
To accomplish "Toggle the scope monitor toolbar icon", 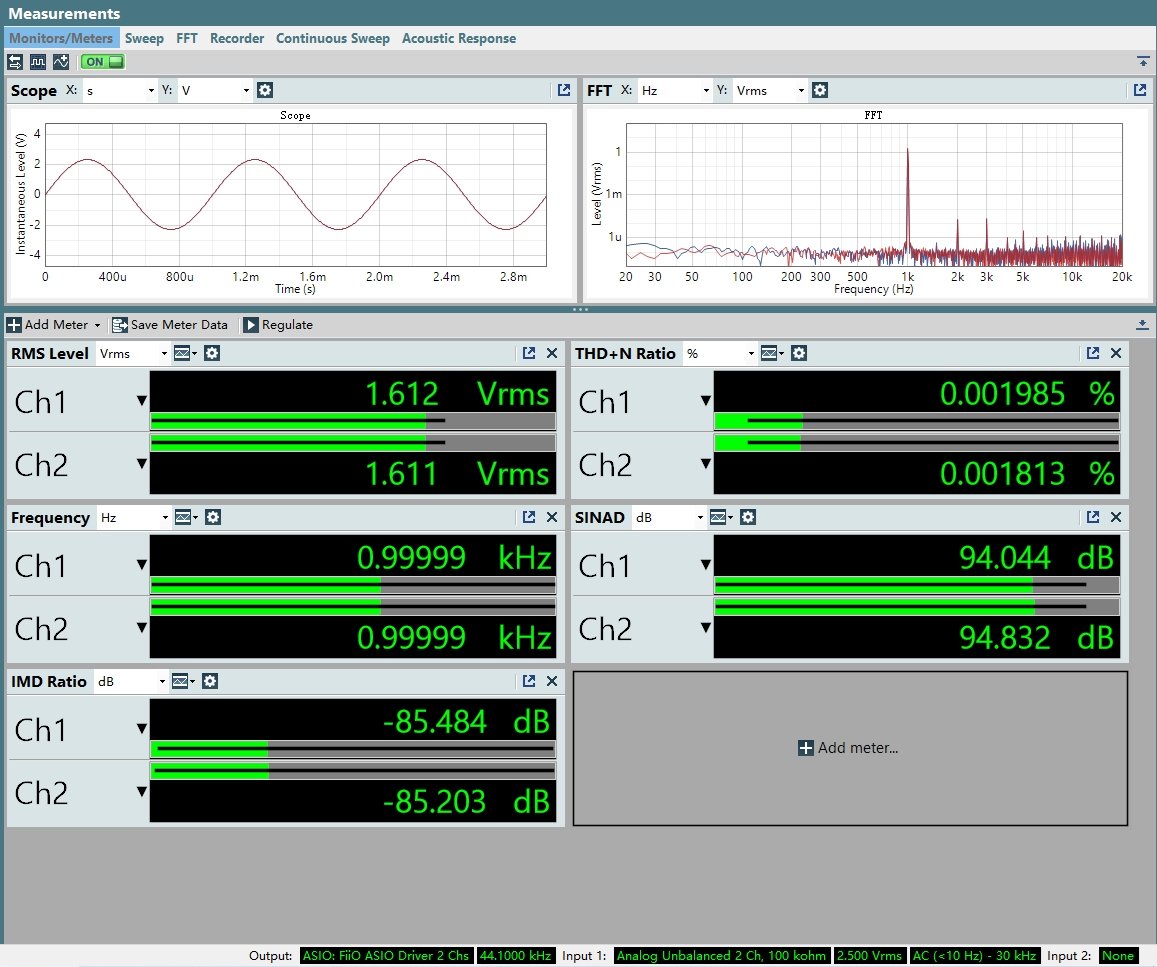I will tap(38, 62).
